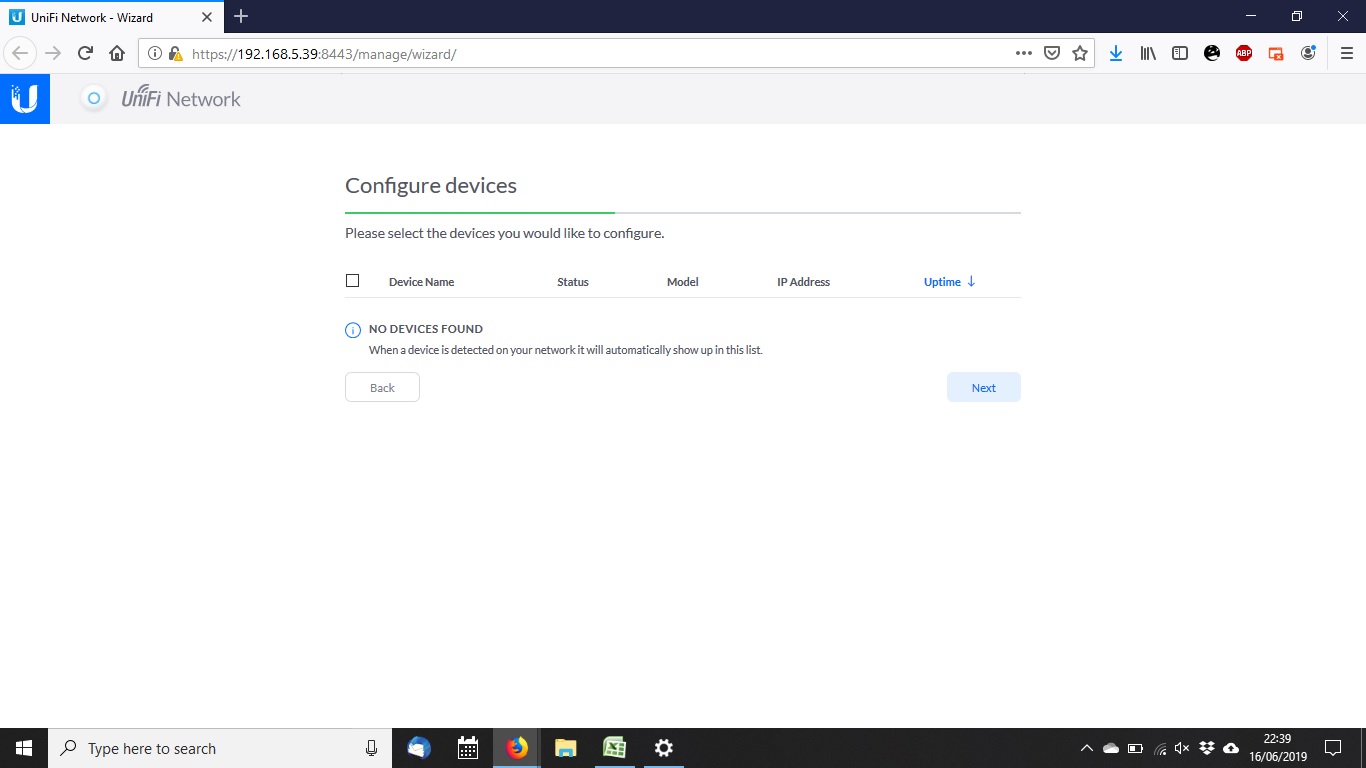Screen dimensions: 1366x768
Task: Click the battery tray icon
Action: [1135, 748]
